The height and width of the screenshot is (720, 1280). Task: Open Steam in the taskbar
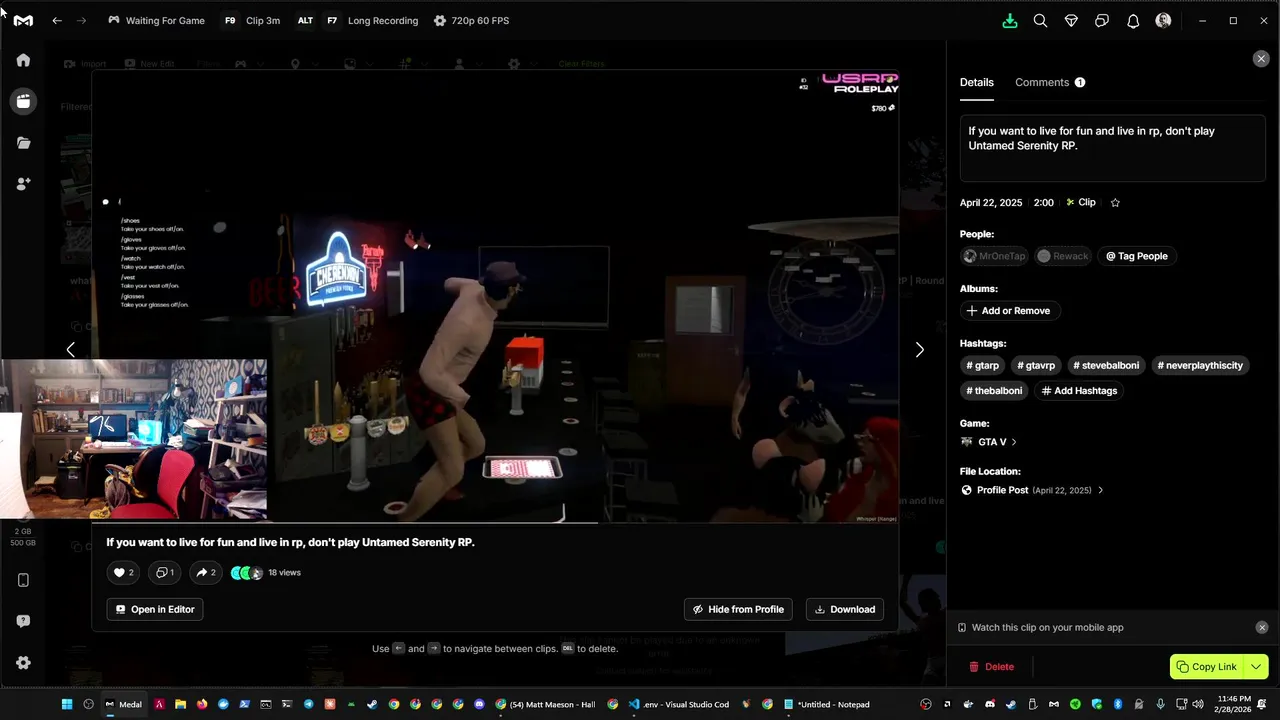pos(372,704)
